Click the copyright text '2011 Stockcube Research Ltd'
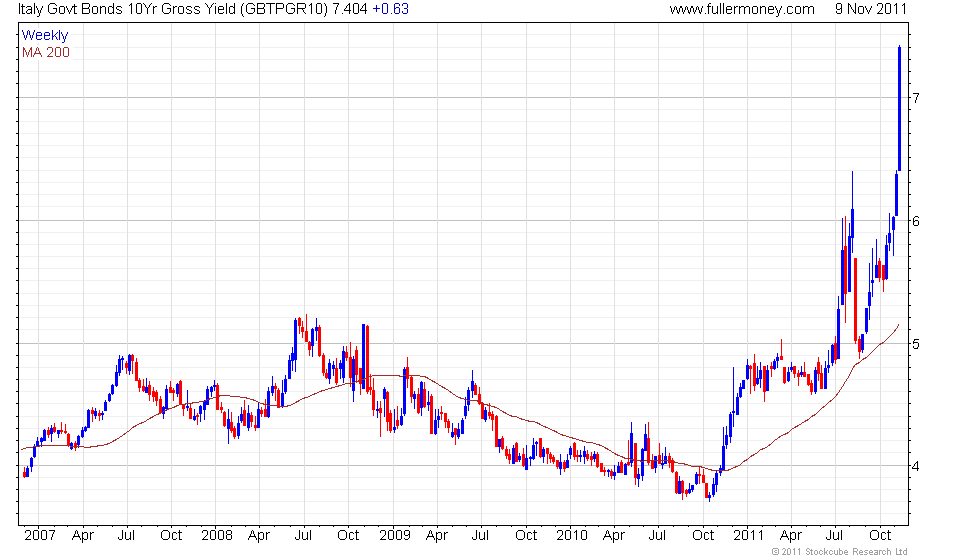 pos(844,552)
